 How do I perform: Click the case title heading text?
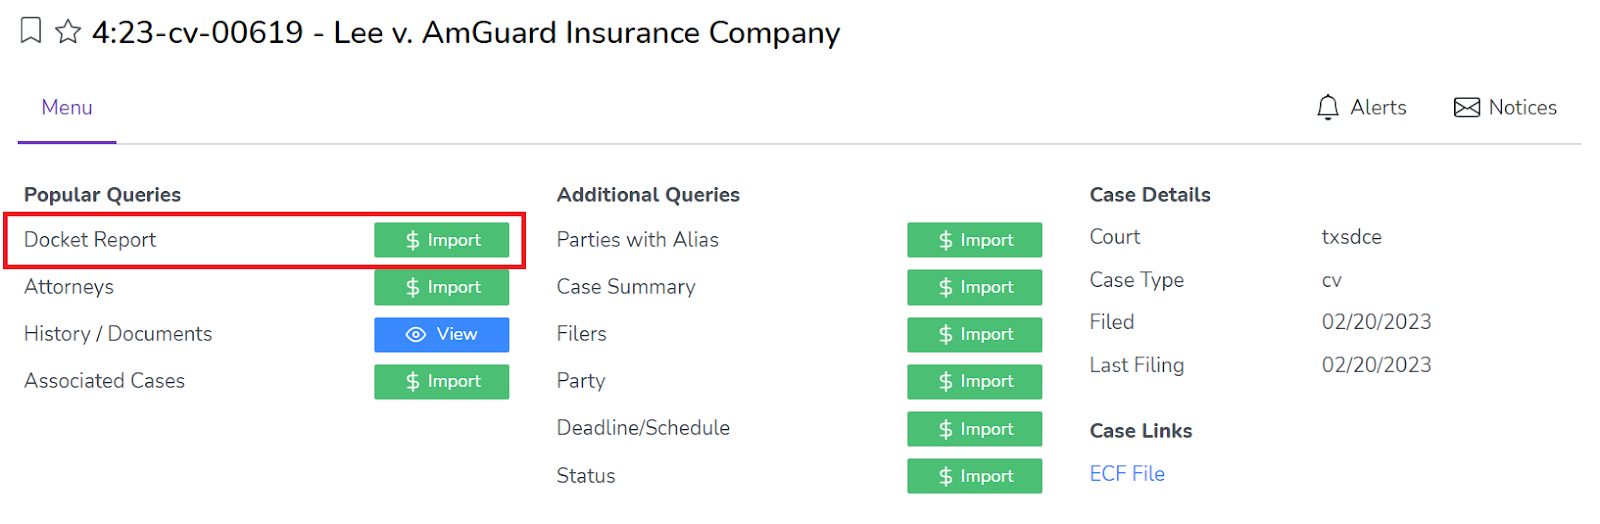[466, 32]
